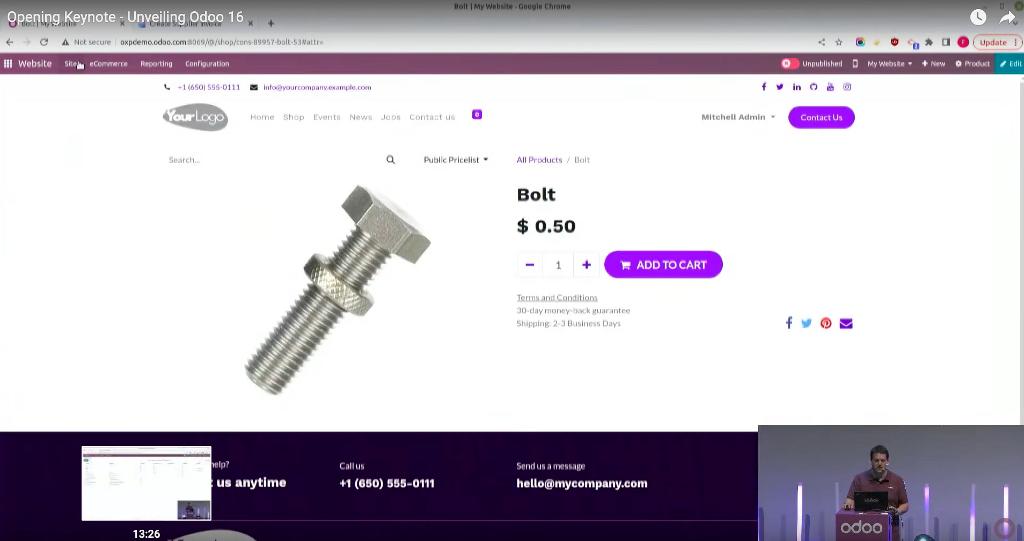Click the product search input field
The height and width of the screenshot is (541, 1024).
coord(274,159)
